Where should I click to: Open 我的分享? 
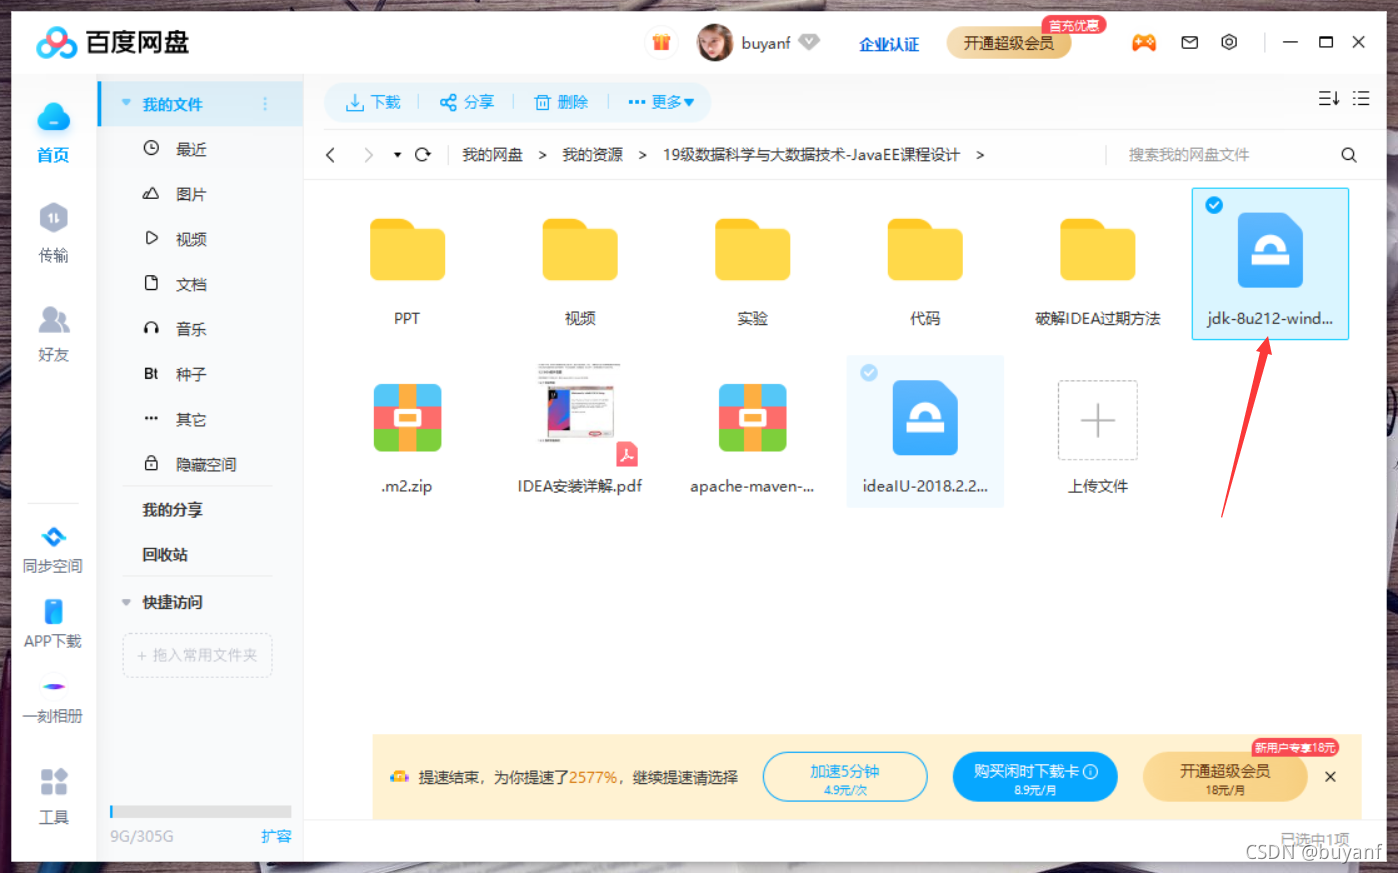pyautogui.click(x=172, y=509)
